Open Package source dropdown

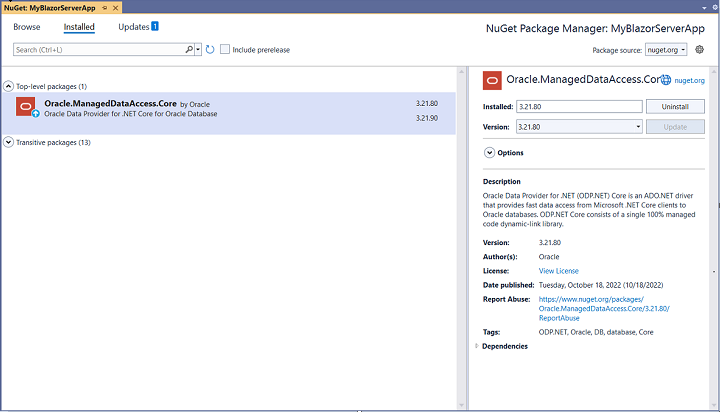[x=666, y=50]
